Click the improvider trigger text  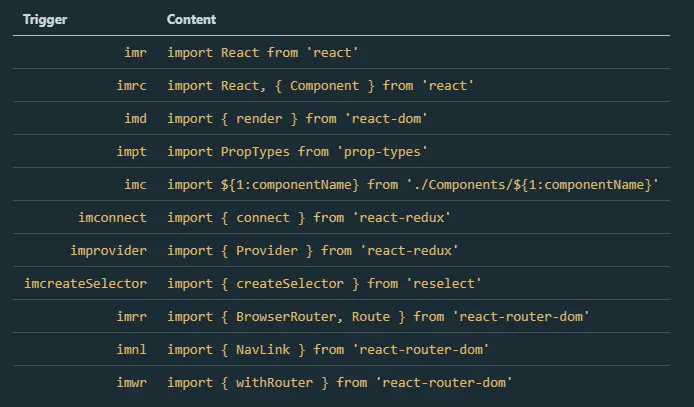click(x=109, y=250)
